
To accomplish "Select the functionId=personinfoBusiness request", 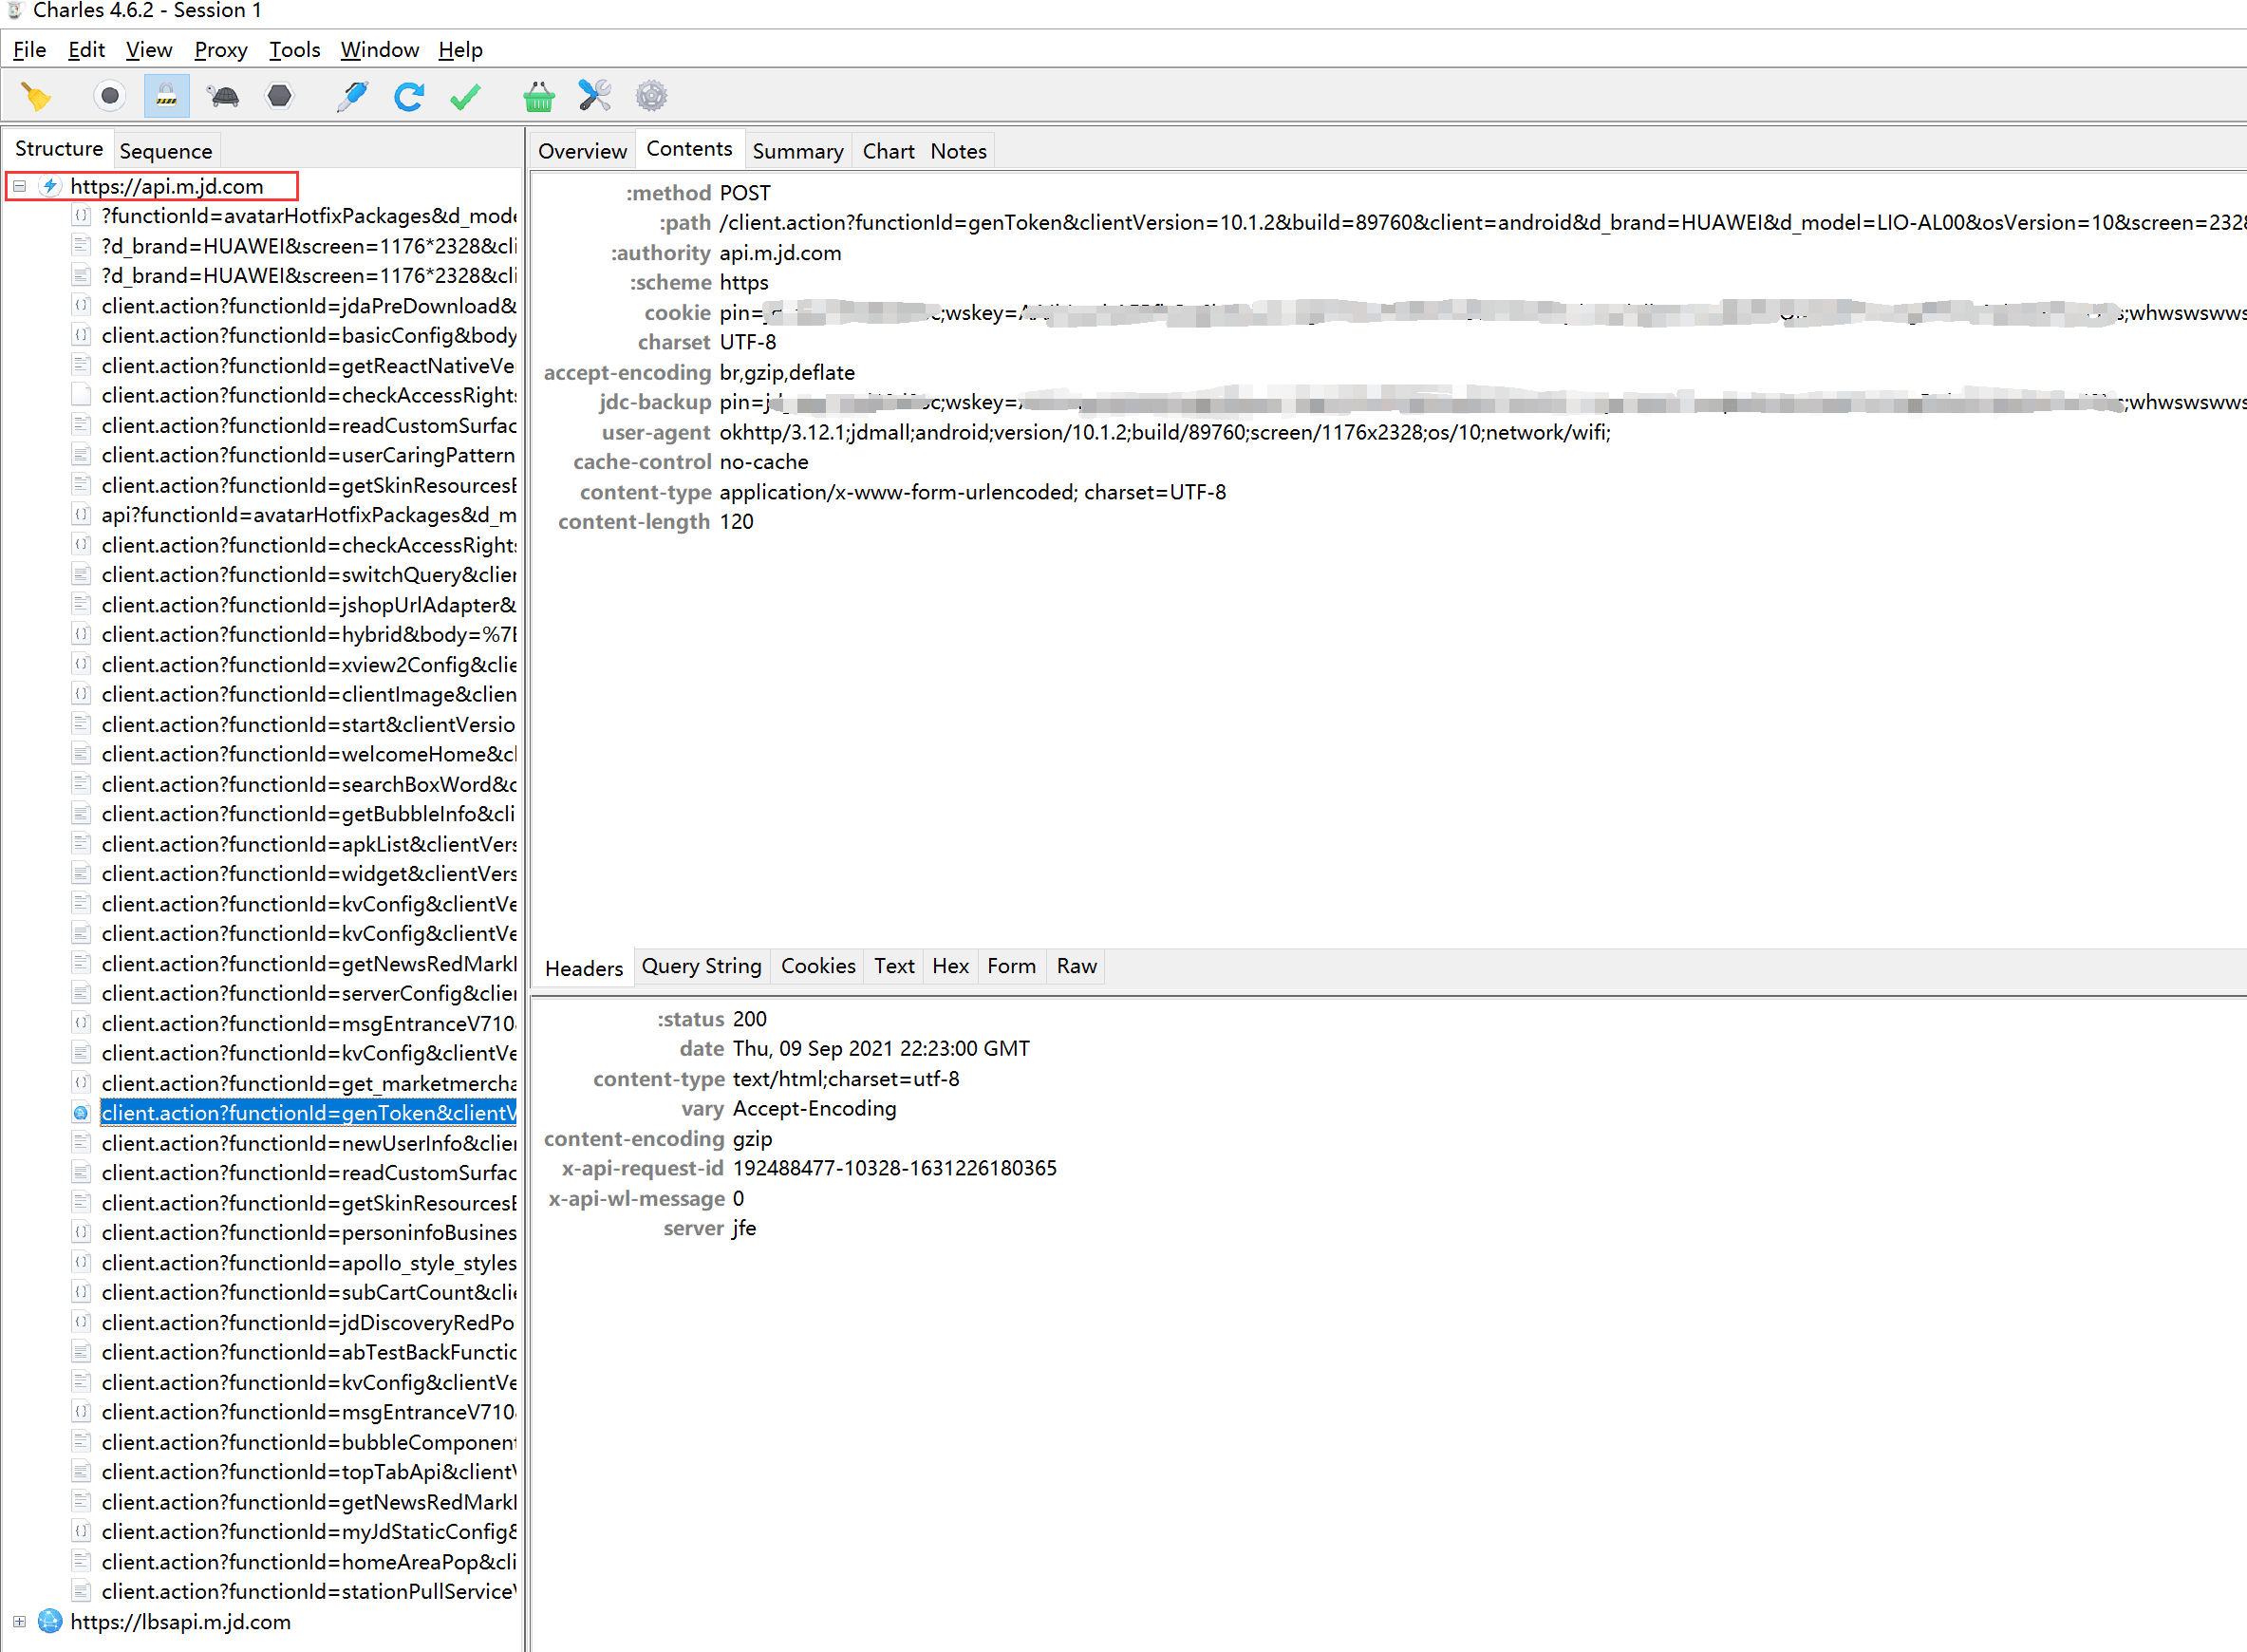I will (308, 1233).
